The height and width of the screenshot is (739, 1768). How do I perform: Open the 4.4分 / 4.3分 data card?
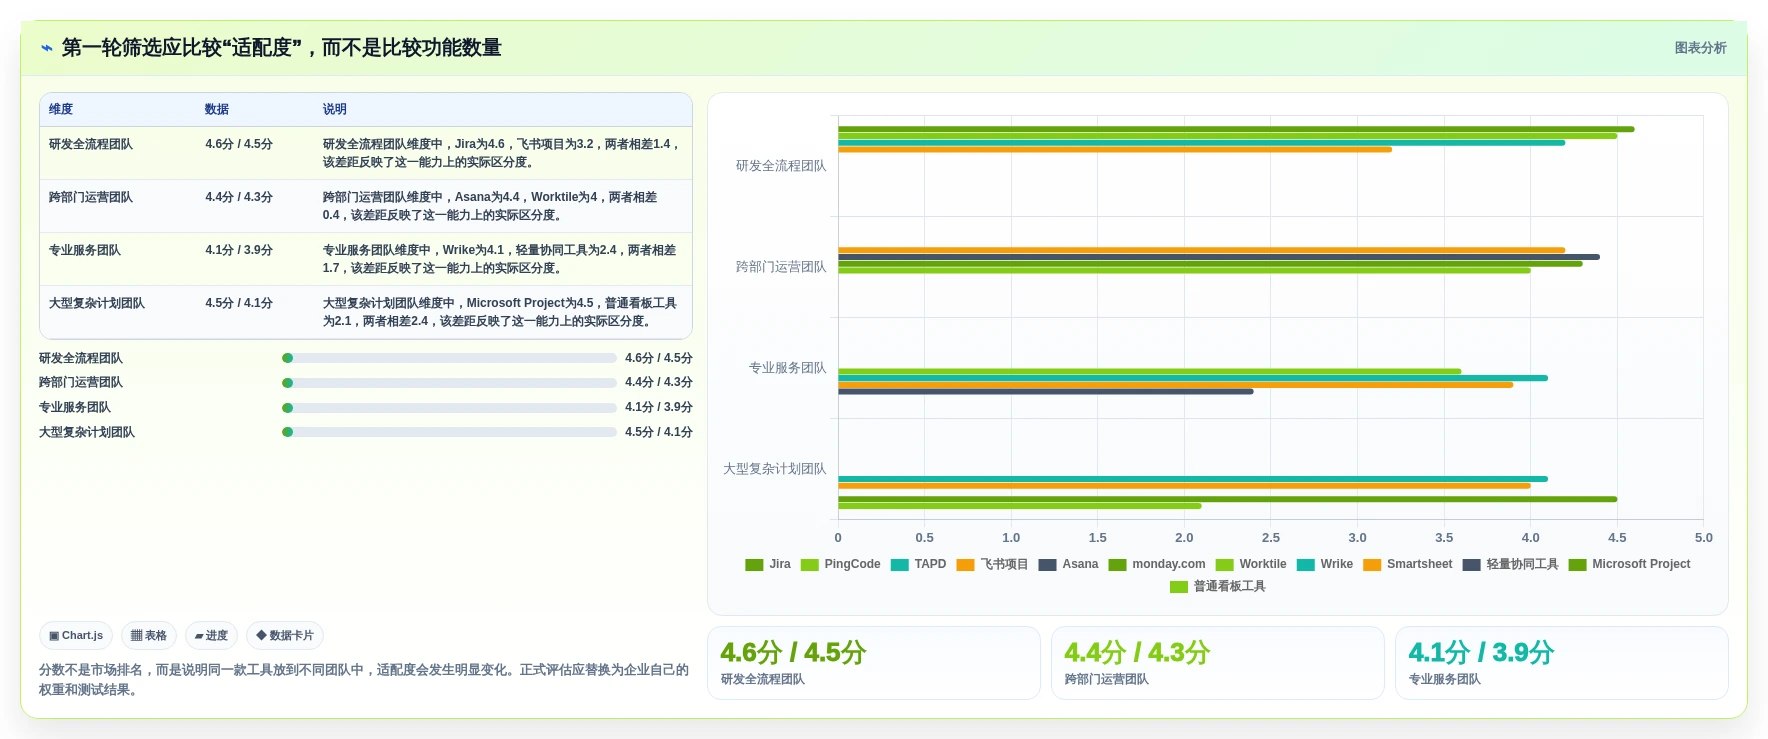click(x=1218, y=663)
